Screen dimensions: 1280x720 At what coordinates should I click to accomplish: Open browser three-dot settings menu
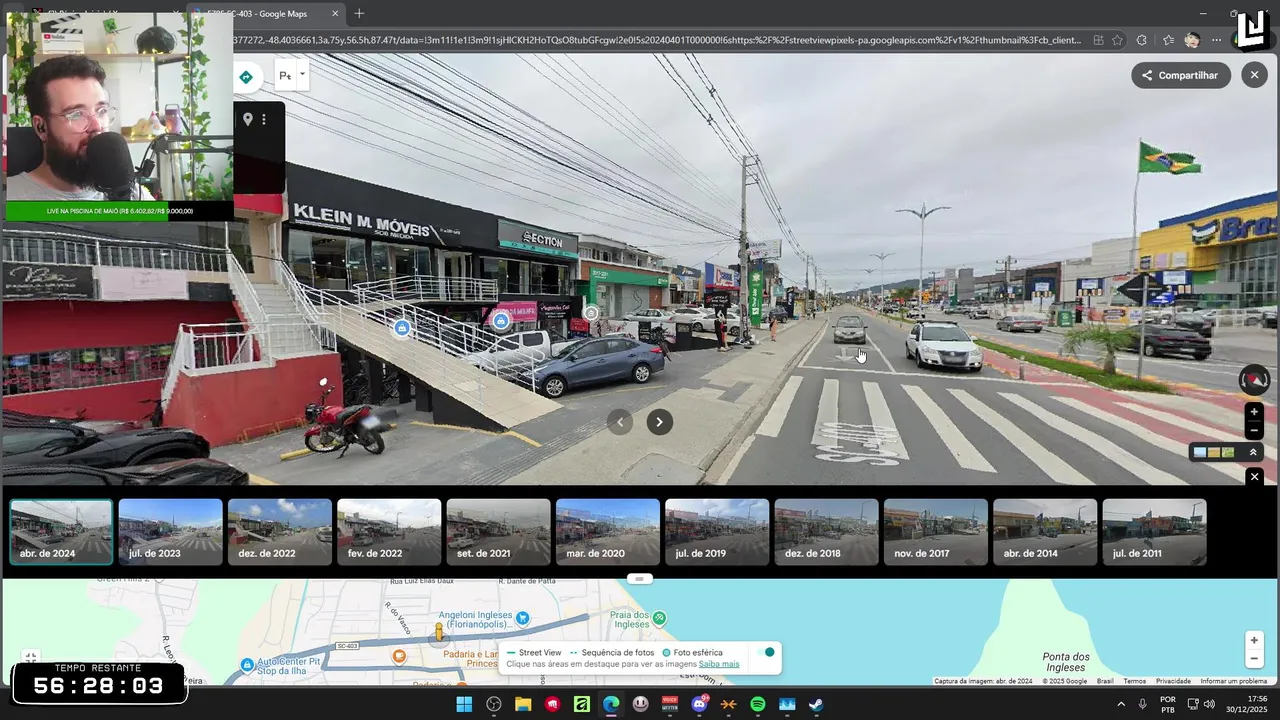pos(1216,40)
